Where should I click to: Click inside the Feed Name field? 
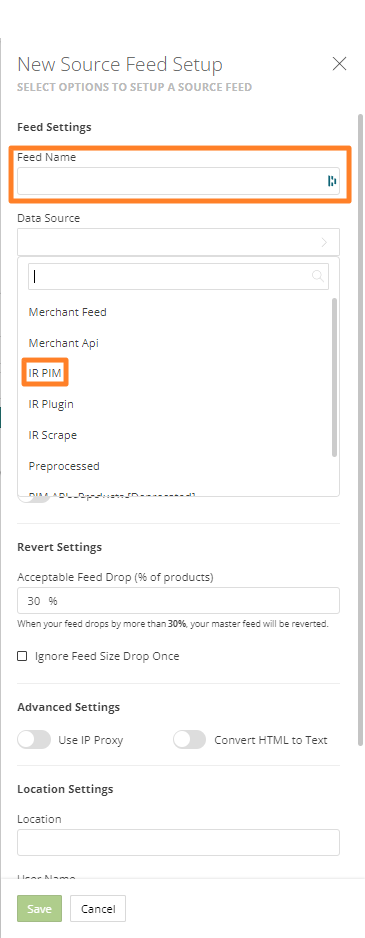(178, 181)
